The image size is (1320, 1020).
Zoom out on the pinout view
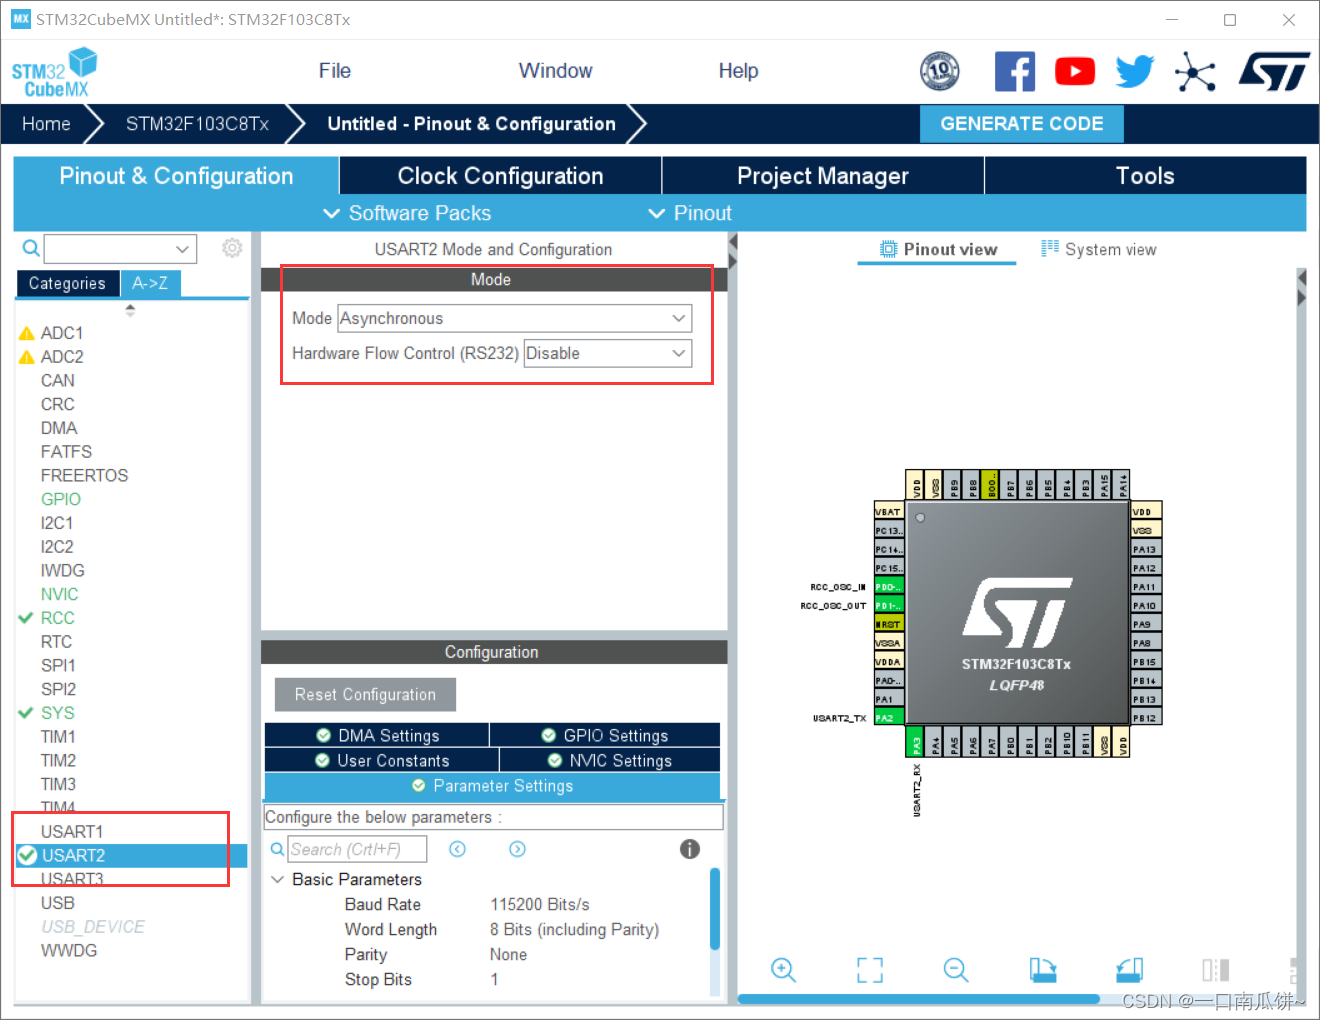point(956,969)
